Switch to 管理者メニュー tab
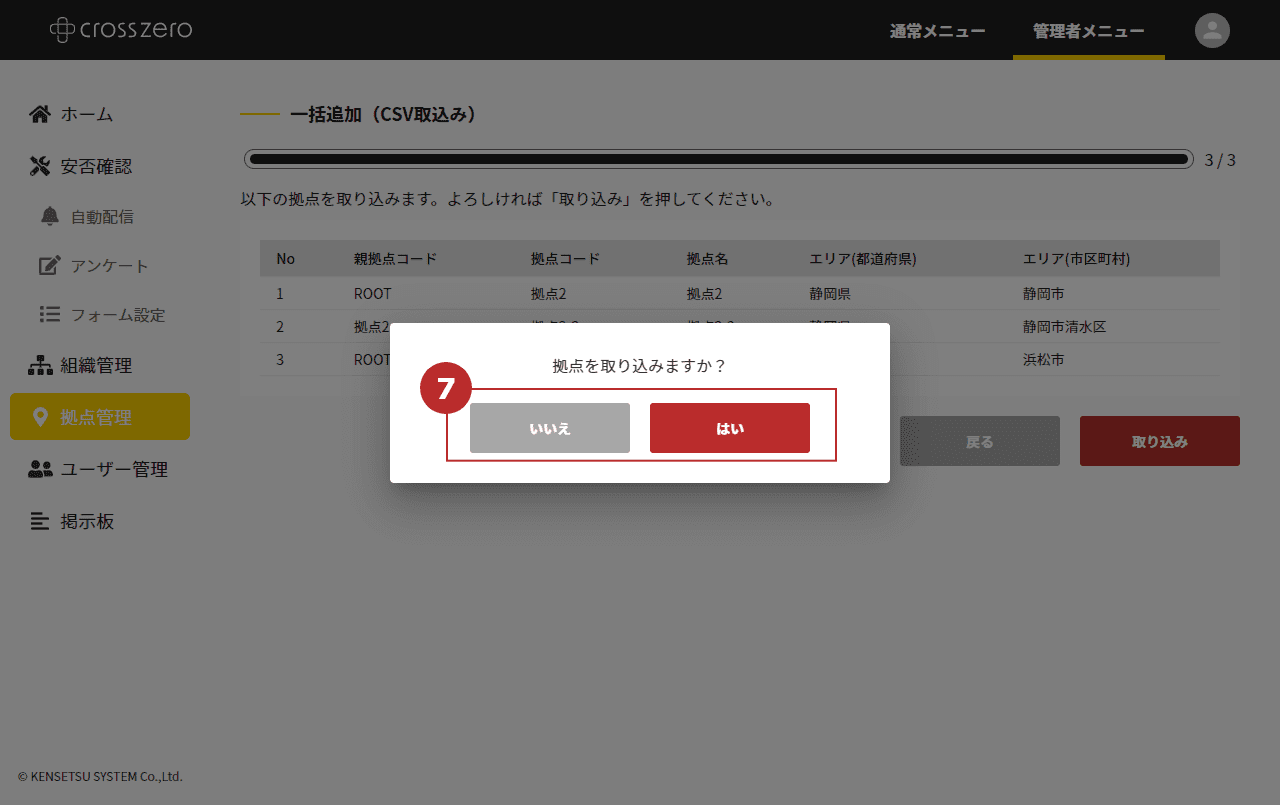This screenshot has height=805, width=1280. click(x=1089, y=31)
